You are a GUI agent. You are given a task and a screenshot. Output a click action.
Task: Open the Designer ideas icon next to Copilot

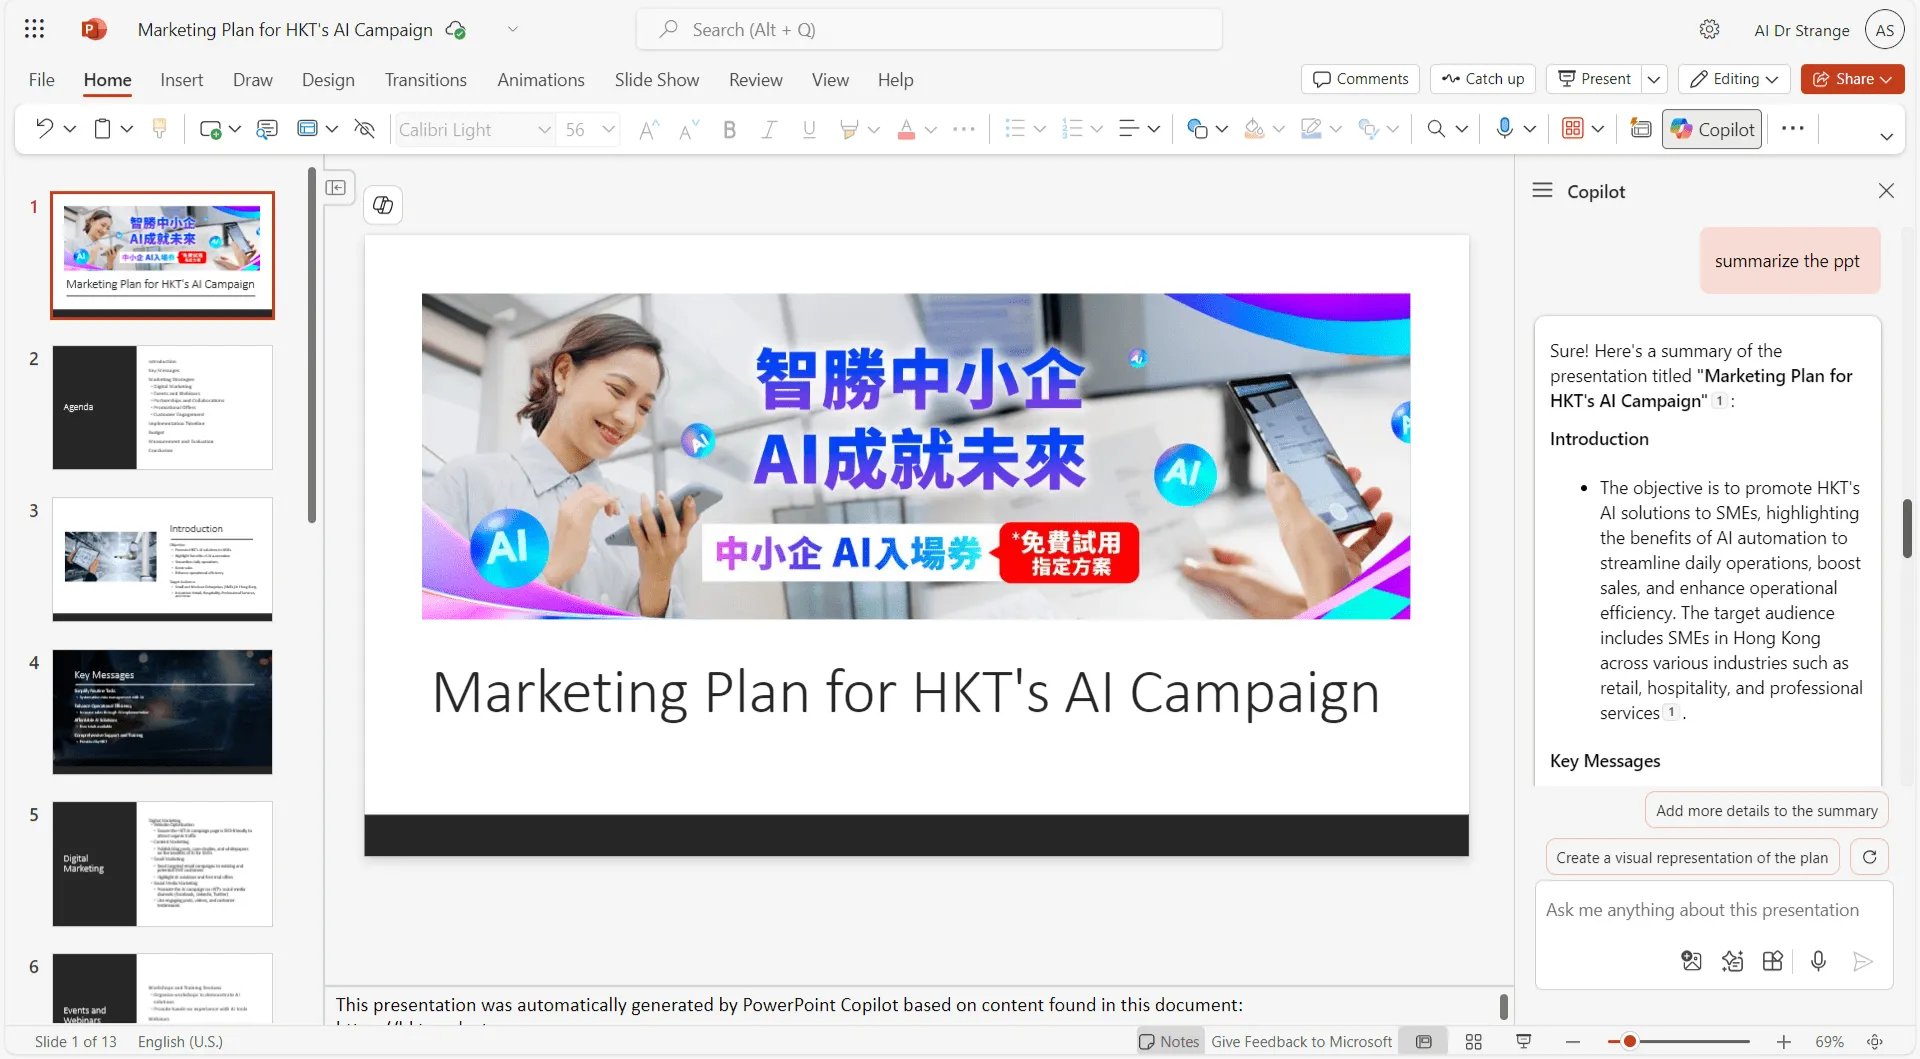pyautogui.click(x=1641, y=128)
